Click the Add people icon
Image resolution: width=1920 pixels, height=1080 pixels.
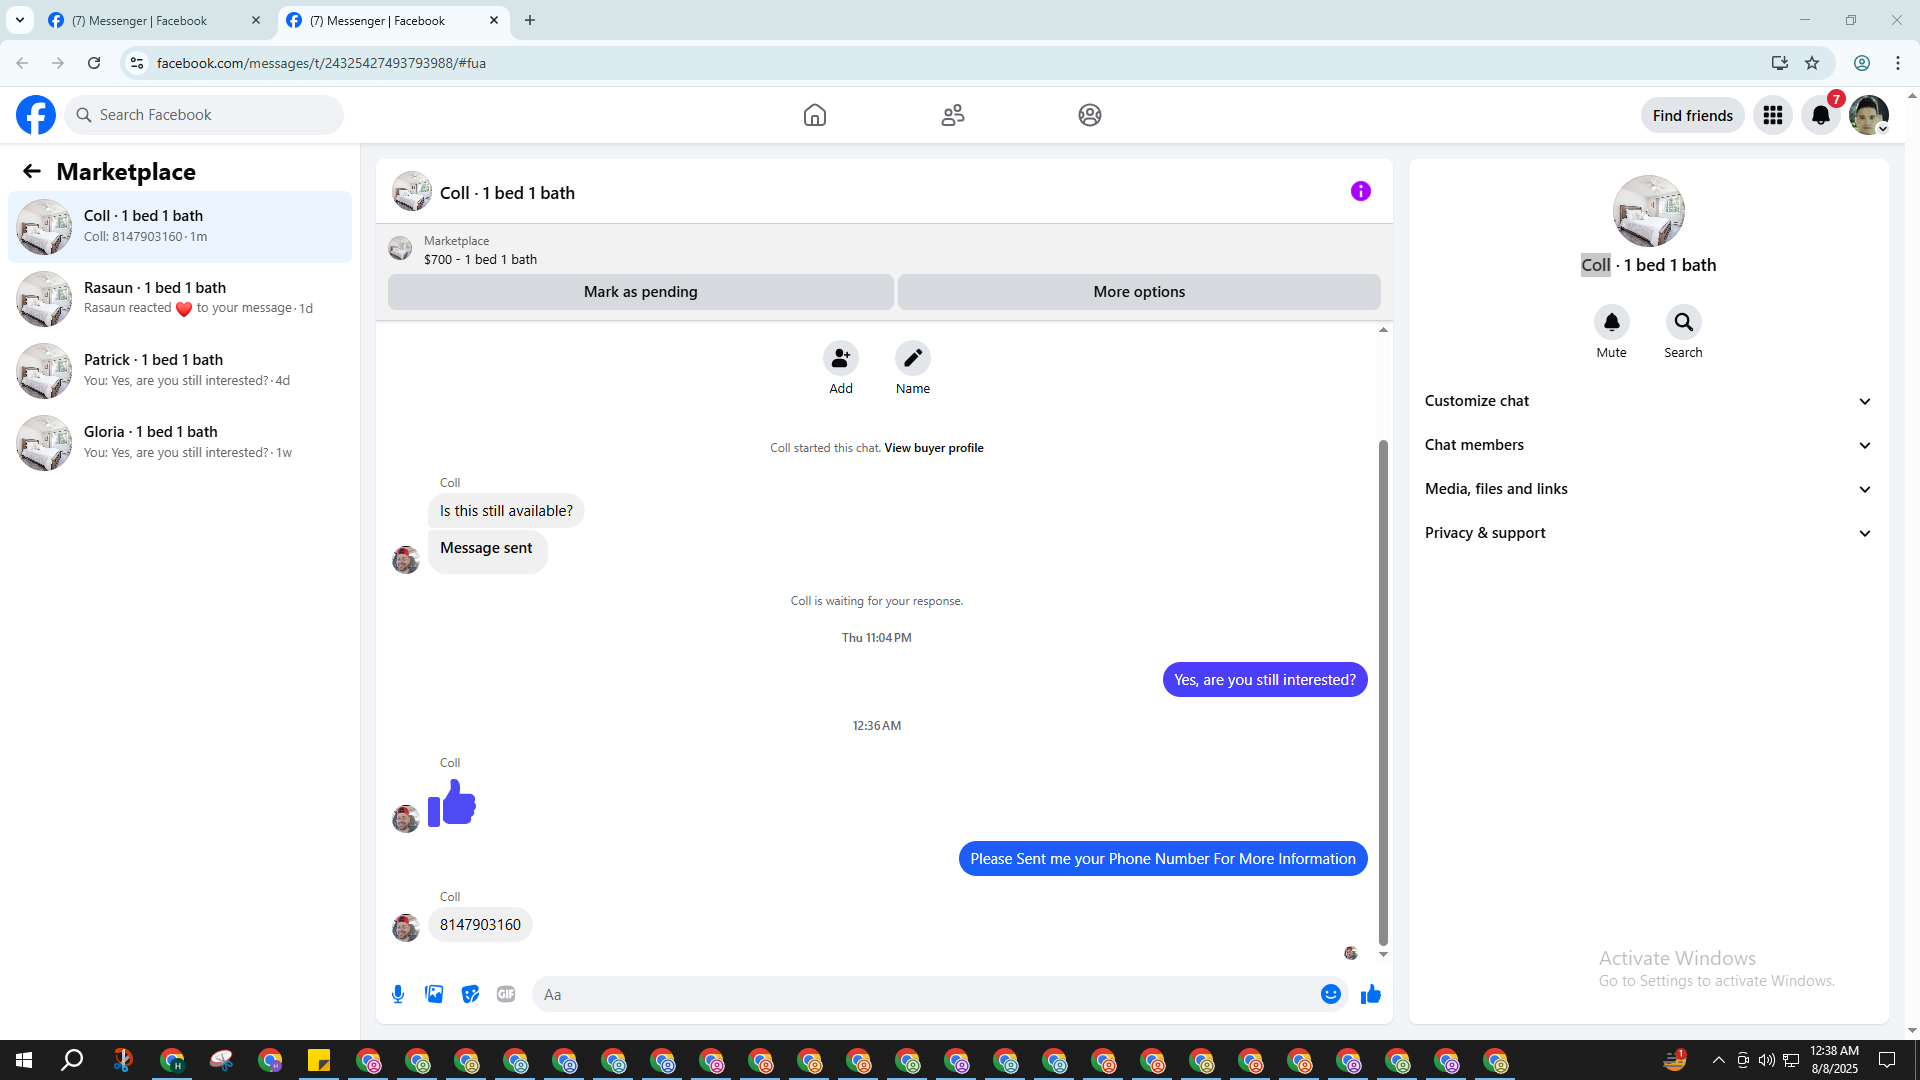pos(840,358)
